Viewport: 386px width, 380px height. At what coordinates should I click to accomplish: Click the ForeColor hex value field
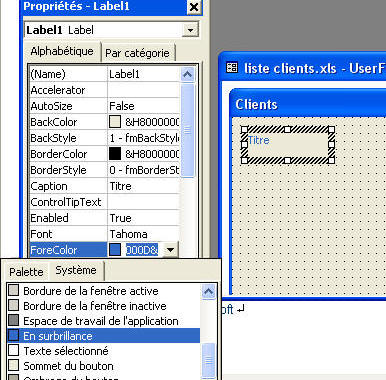coord(142,250)
